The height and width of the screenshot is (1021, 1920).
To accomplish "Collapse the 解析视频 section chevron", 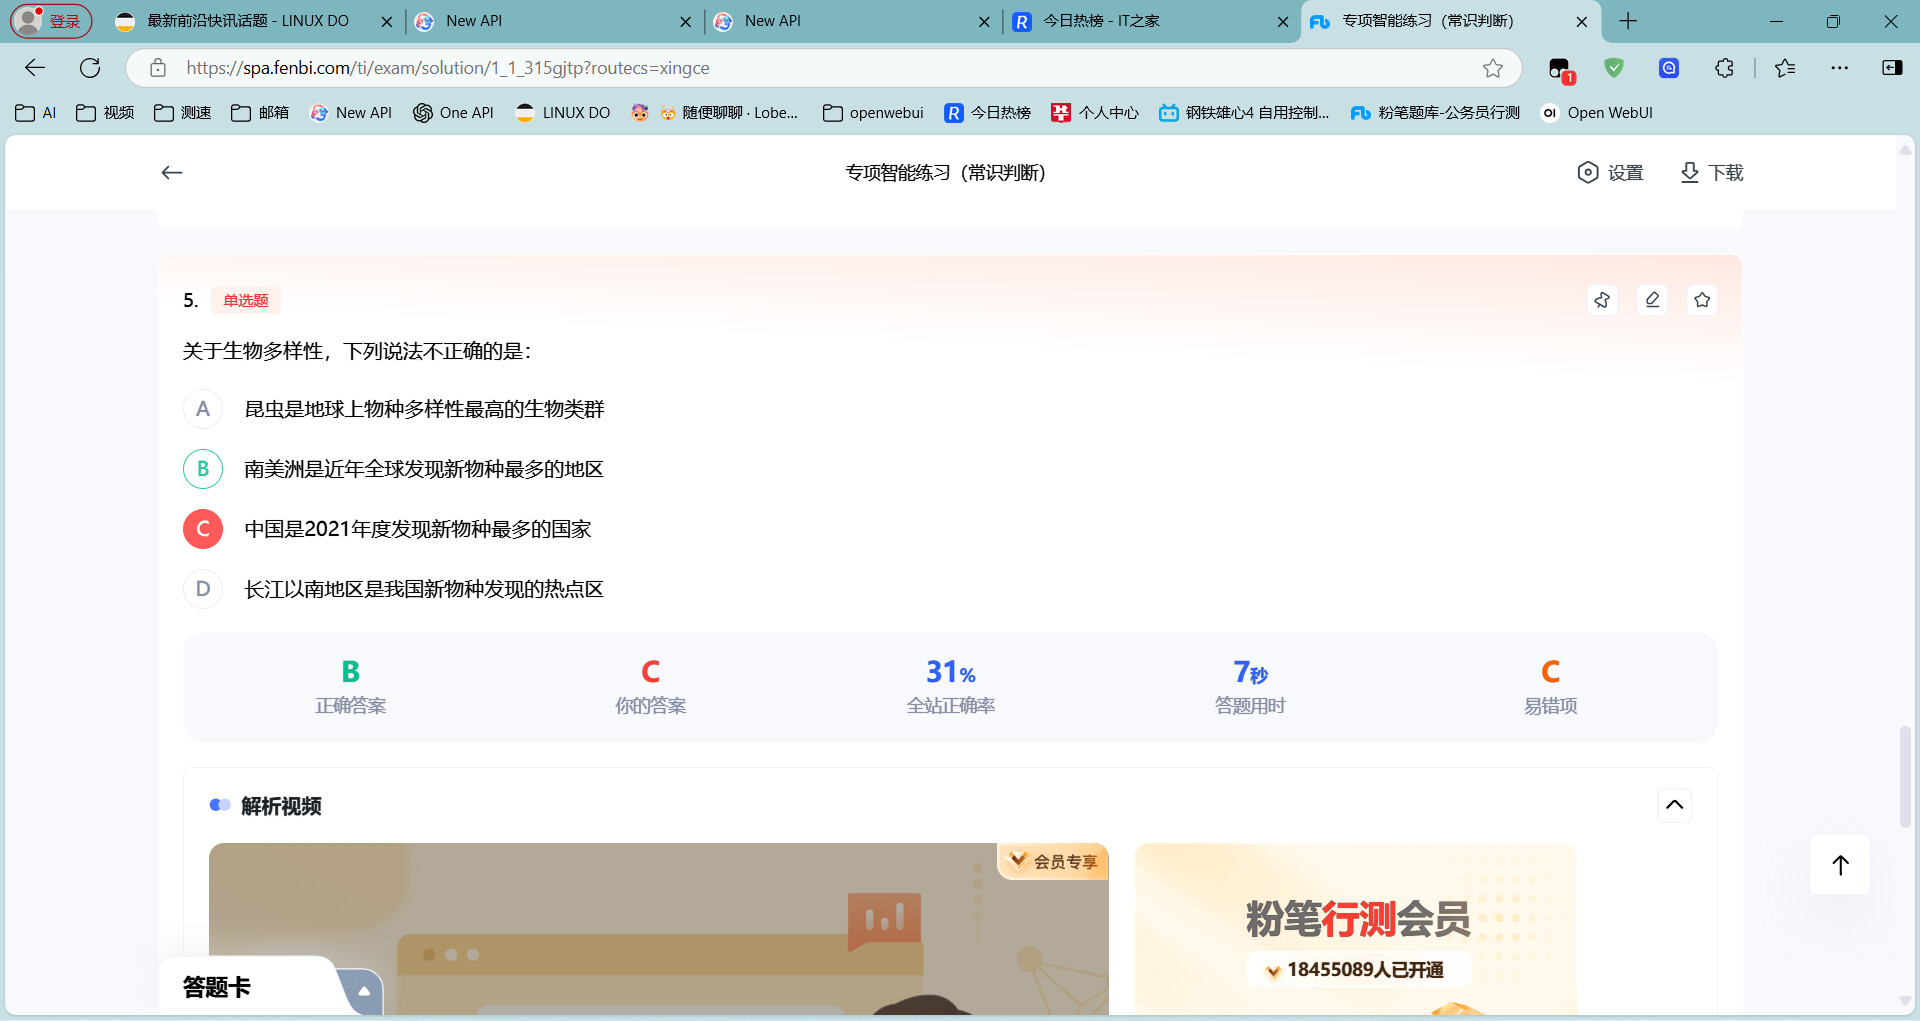I will point(1675,805).
